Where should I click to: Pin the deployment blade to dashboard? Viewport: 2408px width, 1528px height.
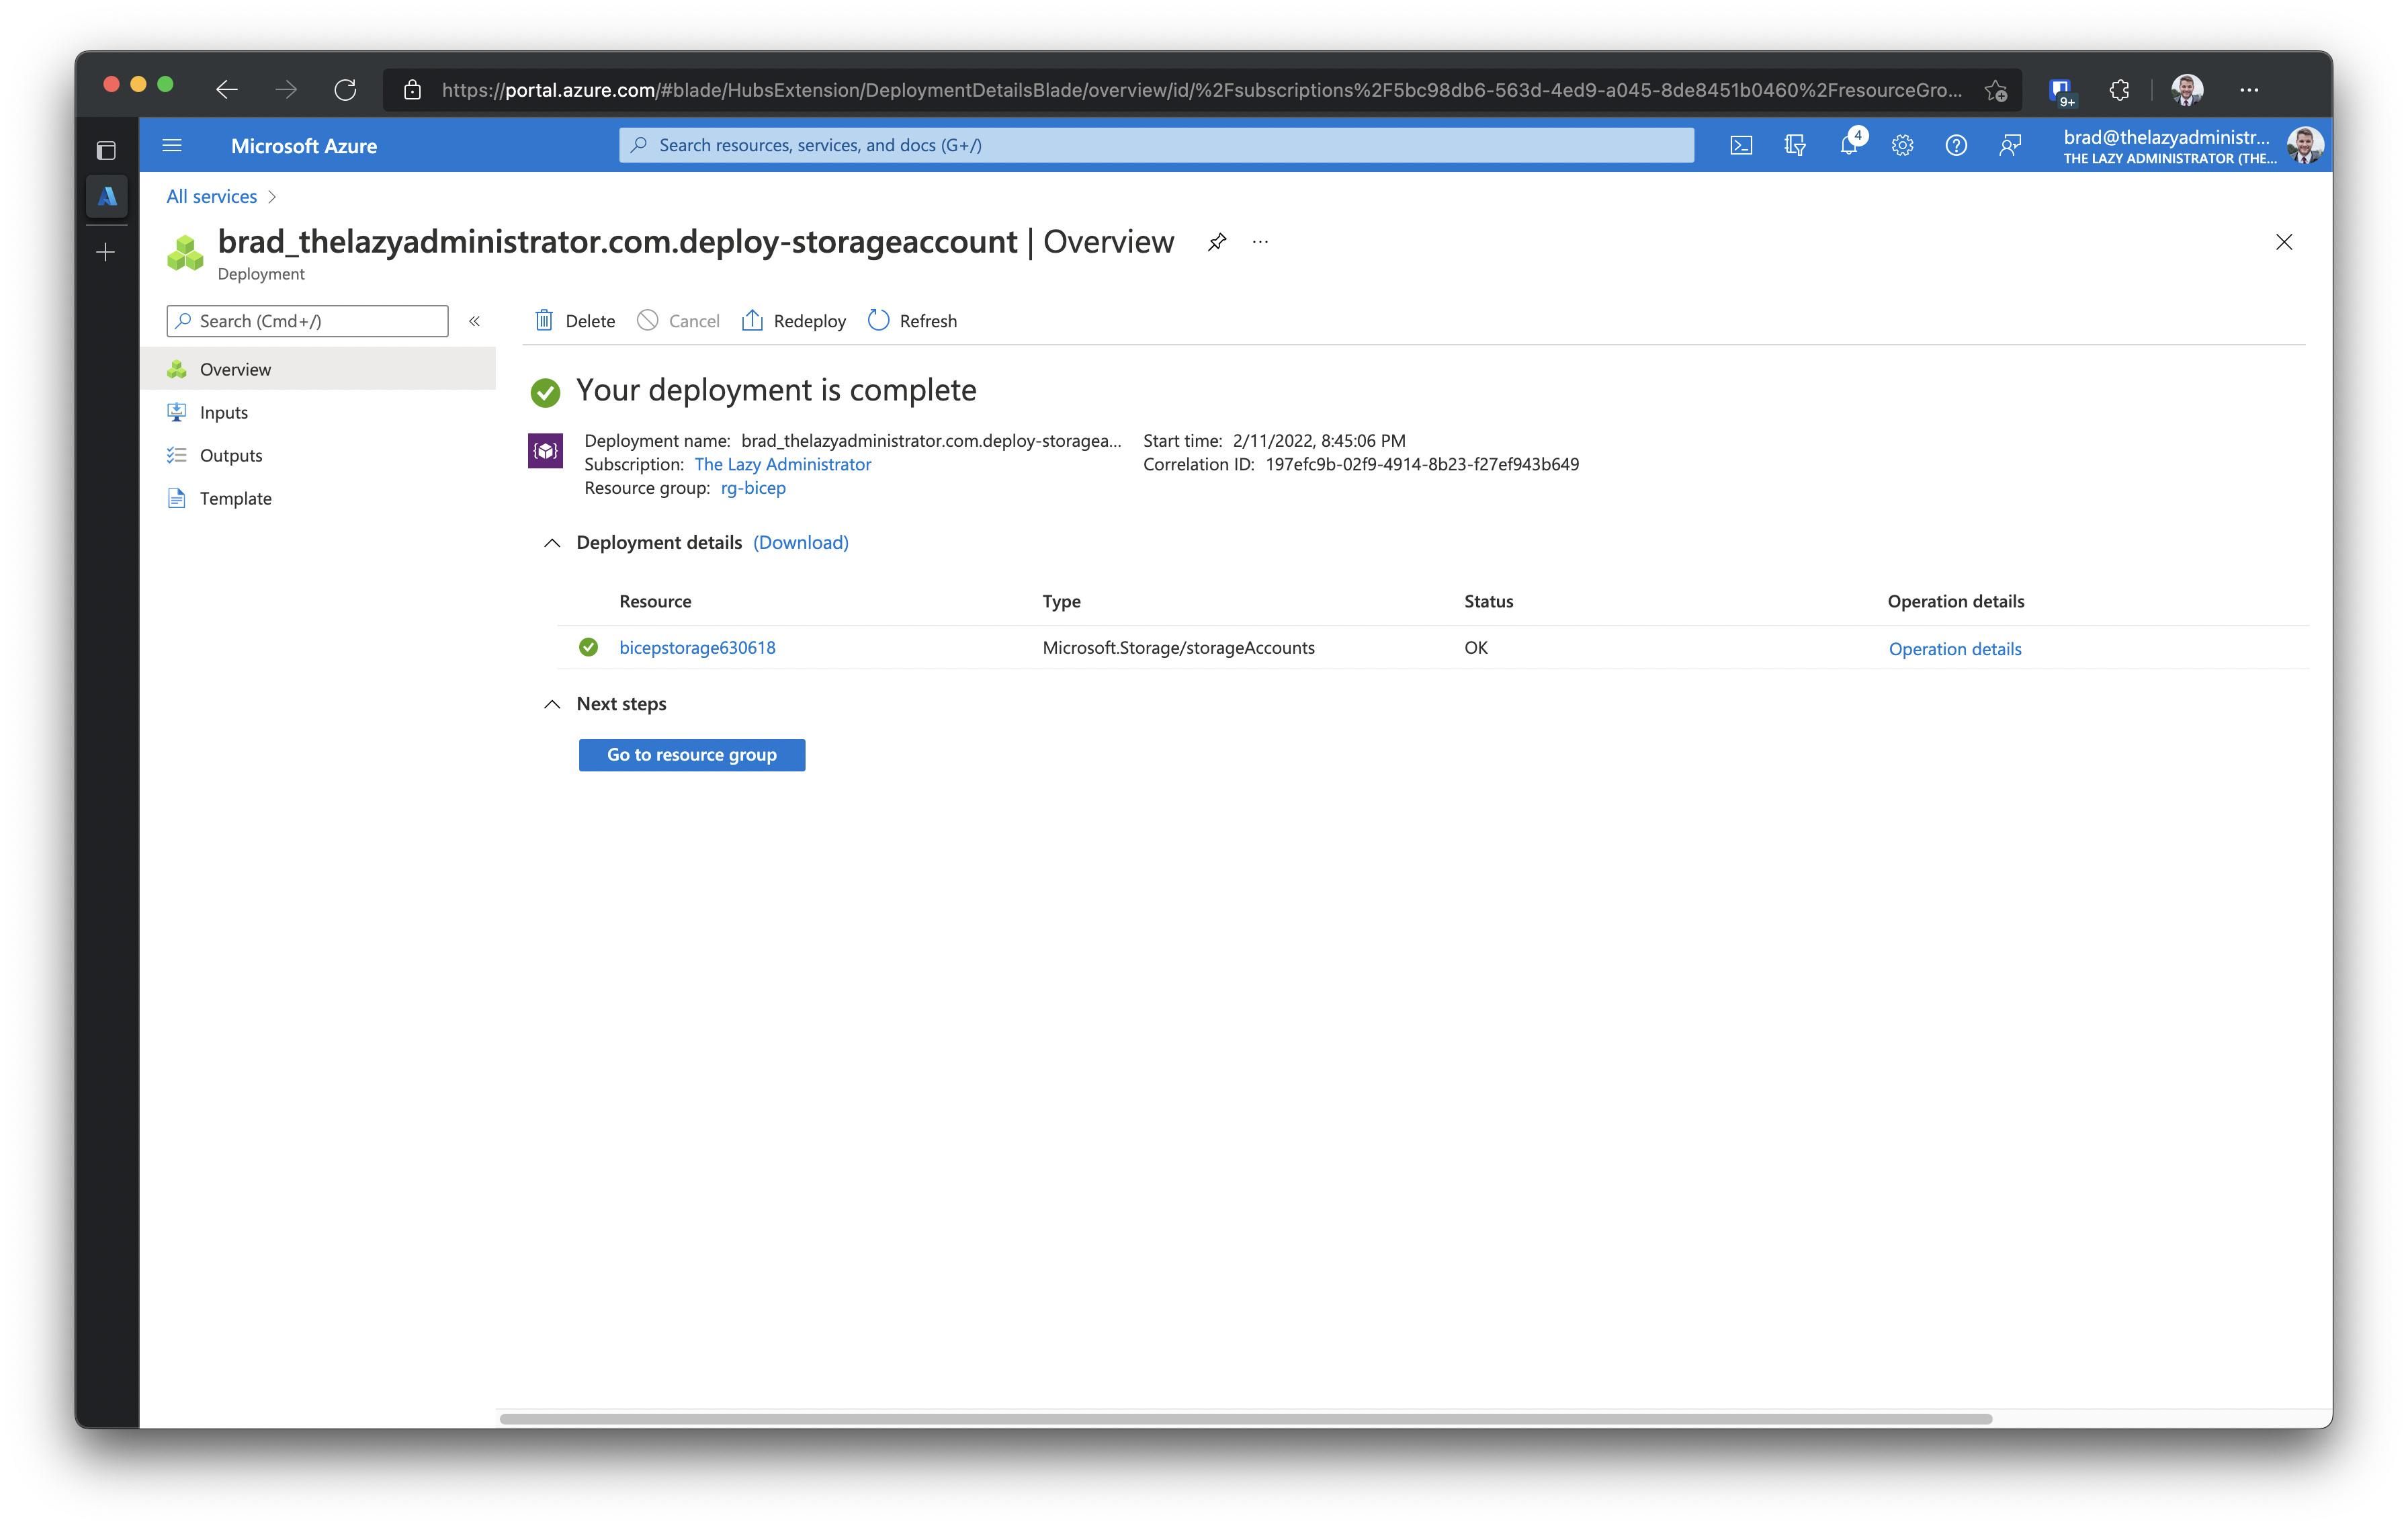[x=1217, y=242]
